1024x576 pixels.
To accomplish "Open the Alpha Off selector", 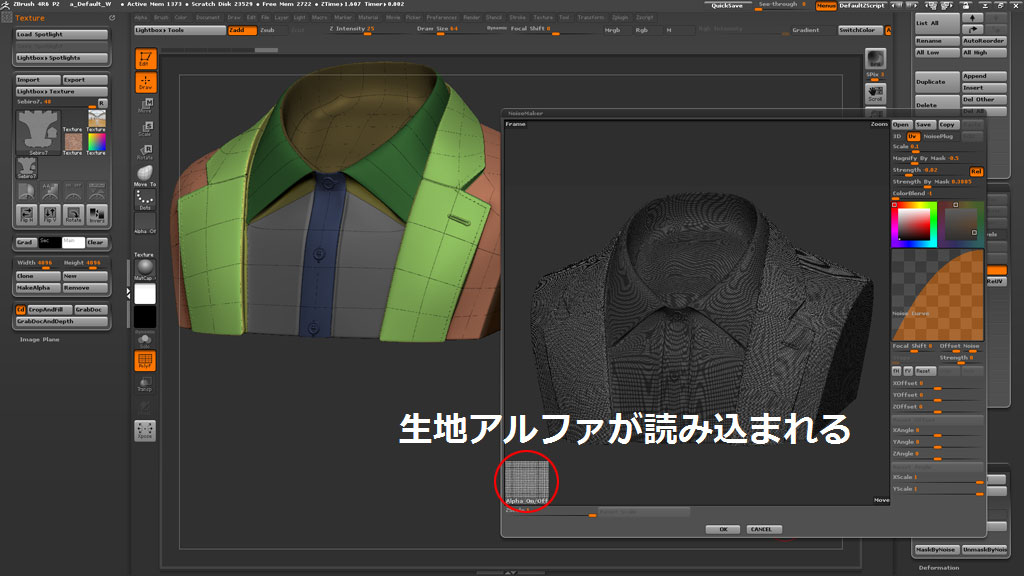I will click(145, 223).
